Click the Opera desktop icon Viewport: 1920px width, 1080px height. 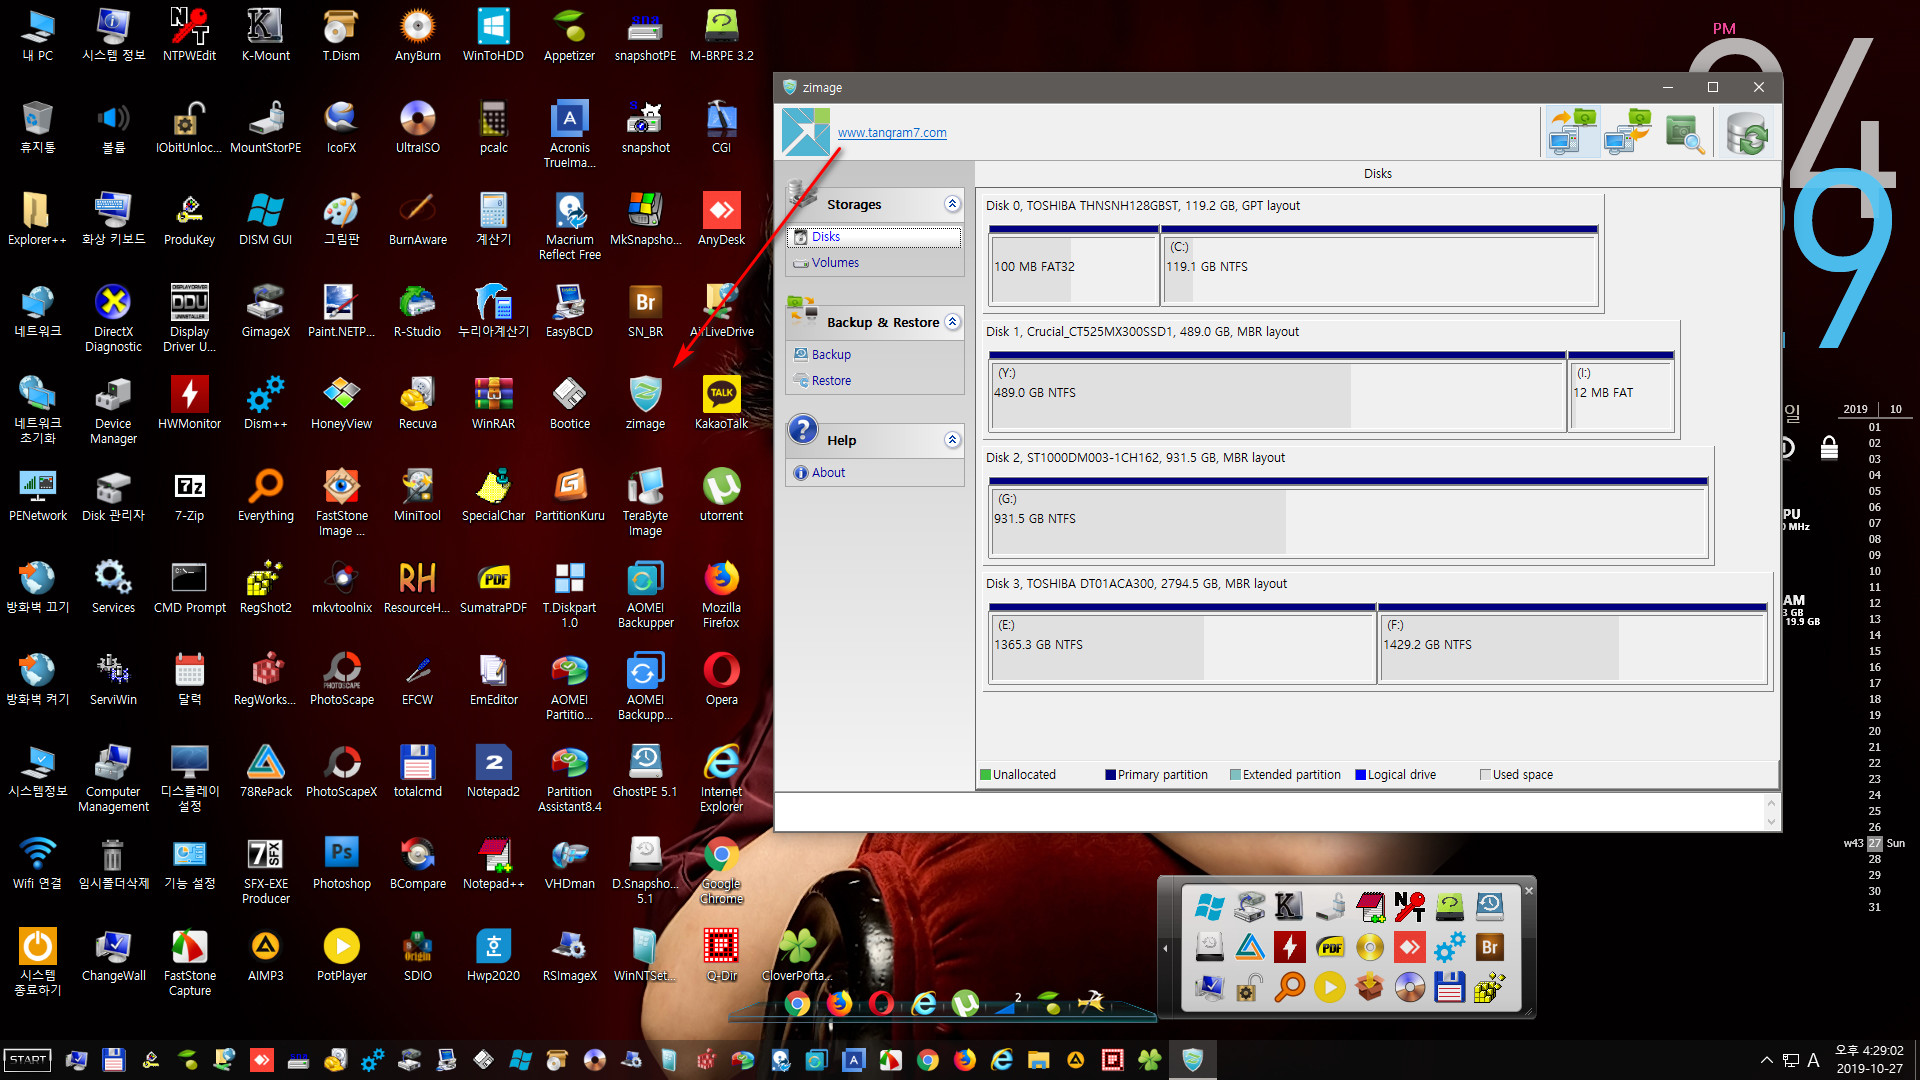click(x=721, y=678)
